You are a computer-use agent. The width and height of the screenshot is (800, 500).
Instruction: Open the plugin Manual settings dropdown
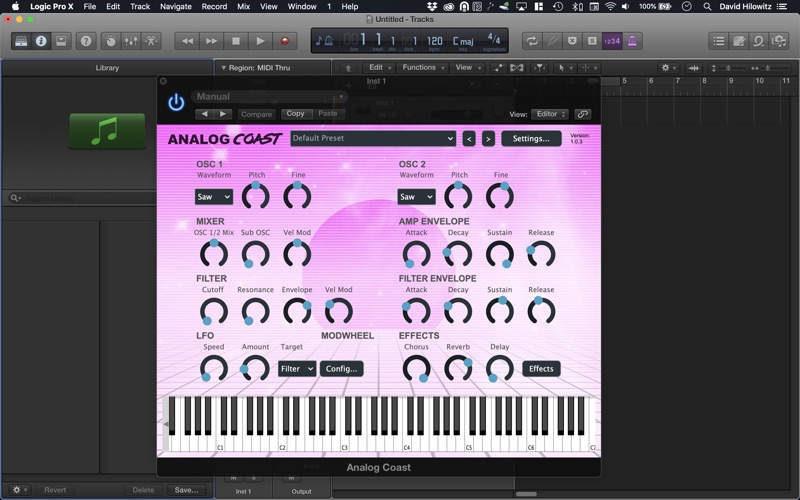(269, 96)
